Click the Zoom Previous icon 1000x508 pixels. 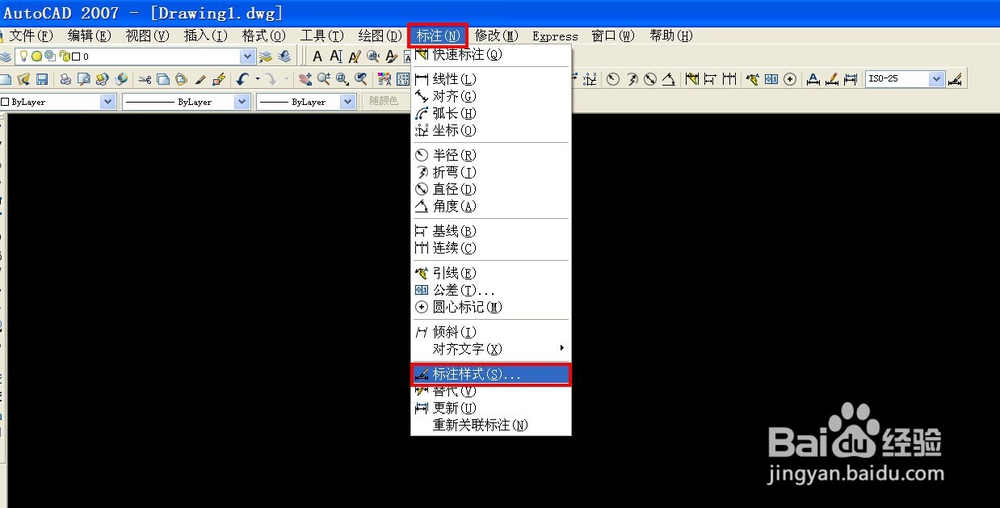click(361, 79)
